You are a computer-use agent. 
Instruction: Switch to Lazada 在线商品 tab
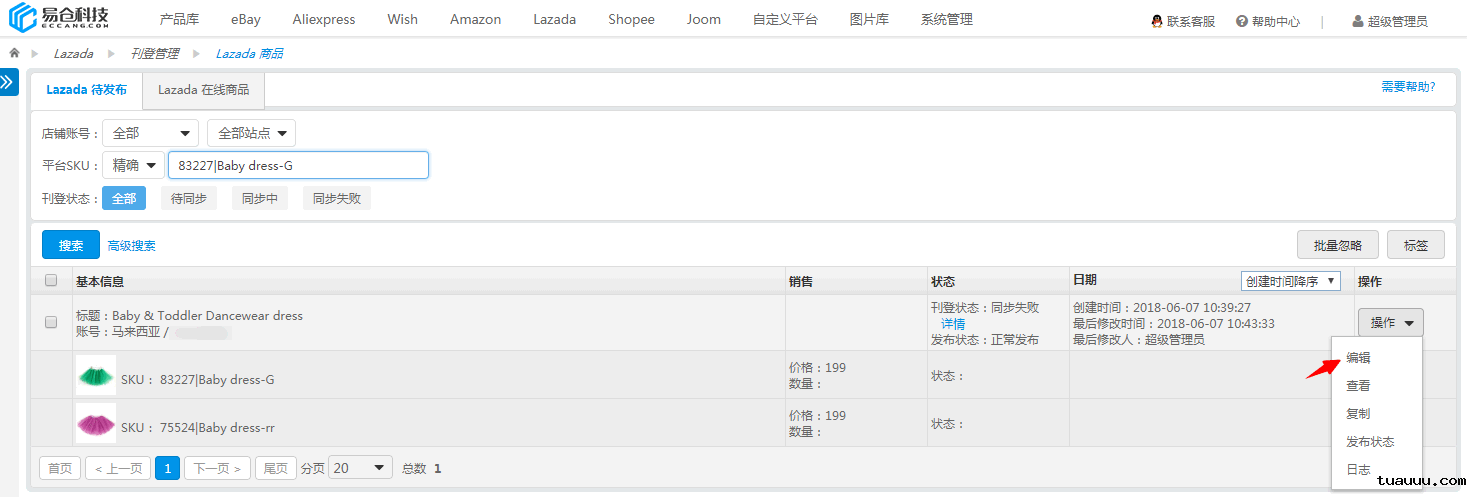[x=203, y=89]
